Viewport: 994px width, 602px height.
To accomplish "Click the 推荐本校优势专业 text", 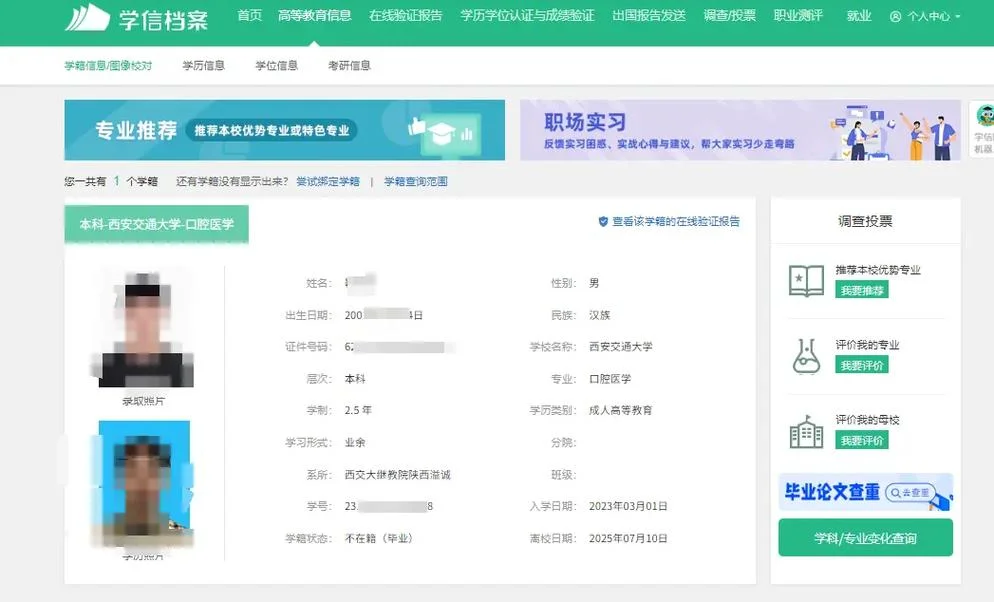I will (x=878, y=270).
